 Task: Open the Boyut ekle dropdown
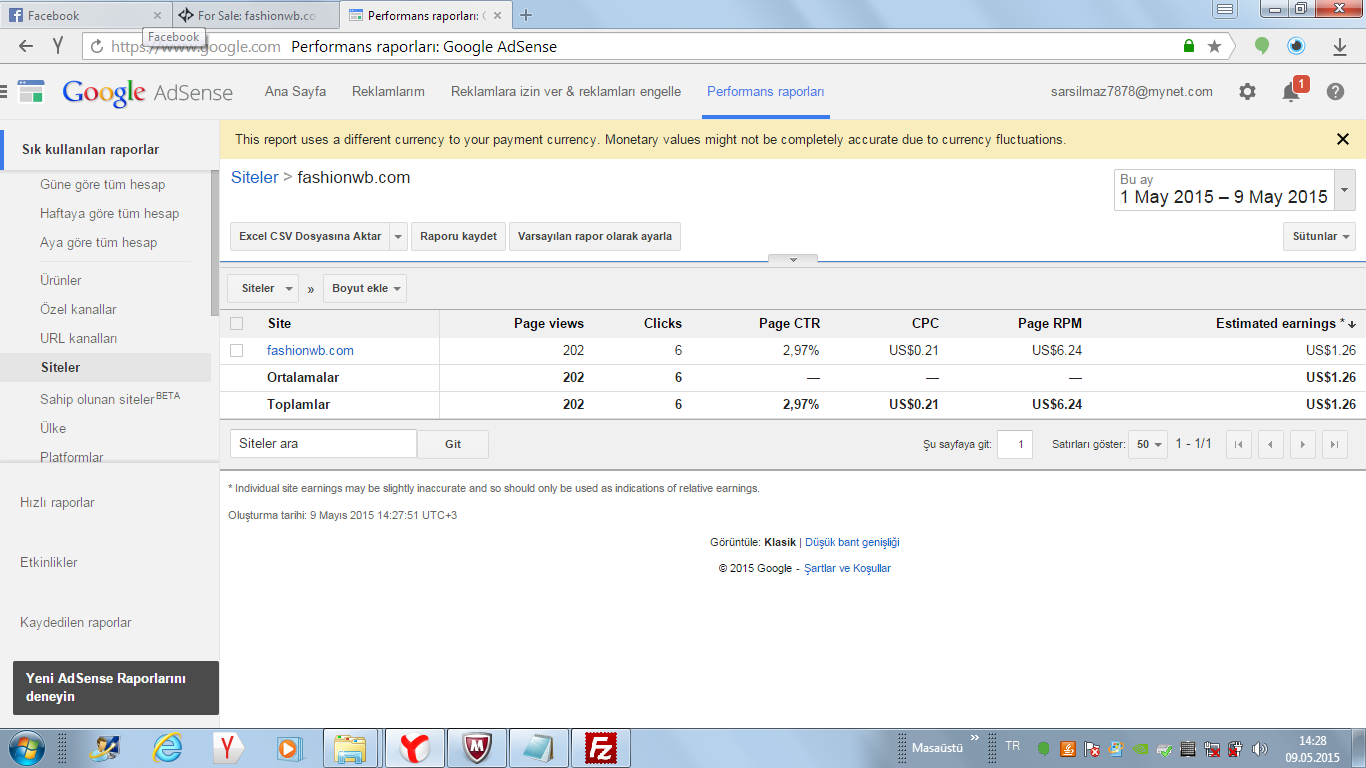[x=364, y=288]
